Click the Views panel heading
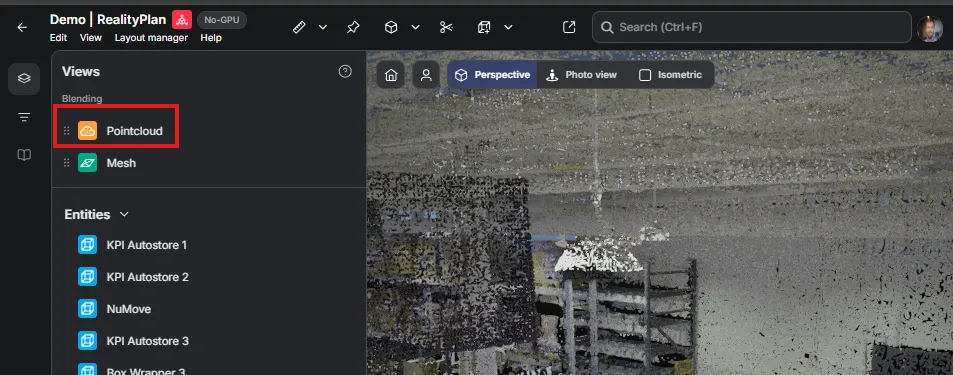953x375 pixels. pyautogui.click(x=81, y=72)
